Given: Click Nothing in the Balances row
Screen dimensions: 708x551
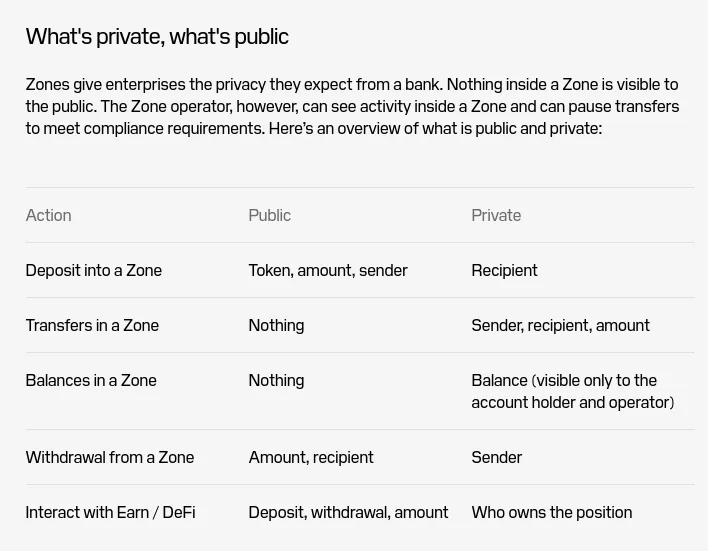Looking at the screenshot, I should pos(276,381).
